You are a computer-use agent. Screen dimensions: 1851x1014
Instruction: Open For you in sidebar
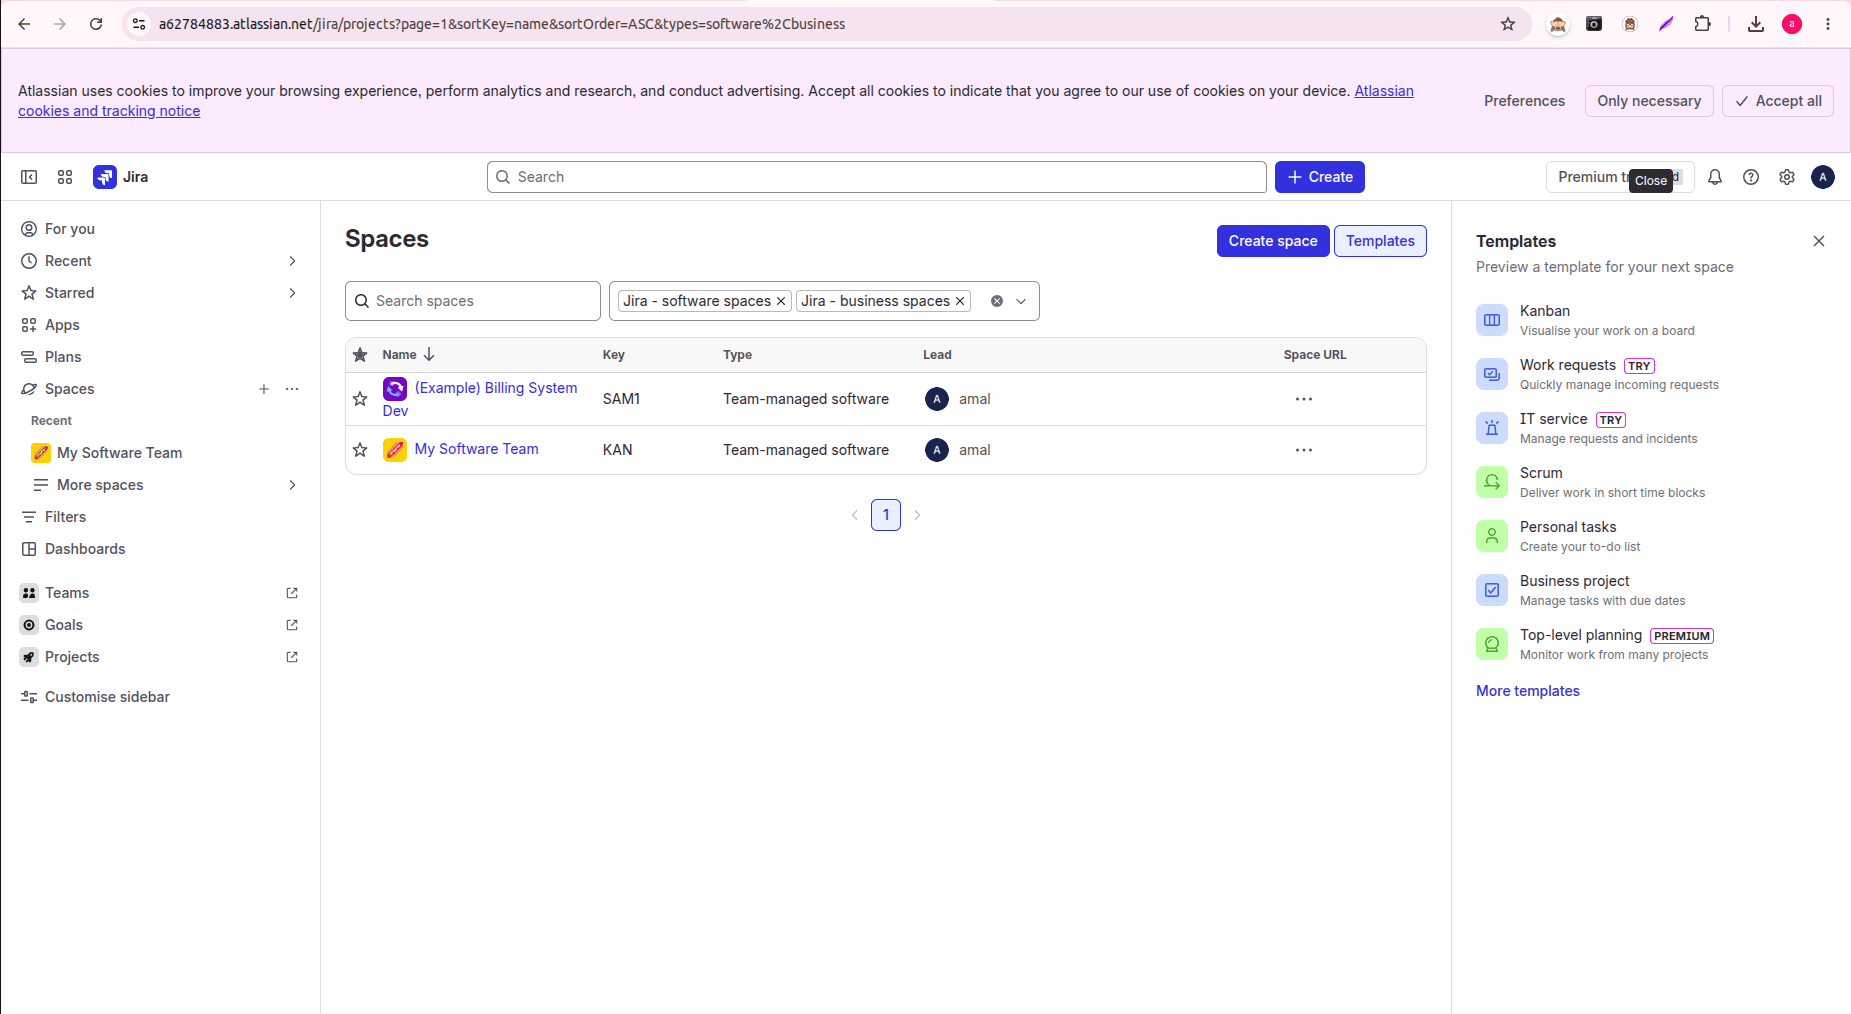coord(160,229)
